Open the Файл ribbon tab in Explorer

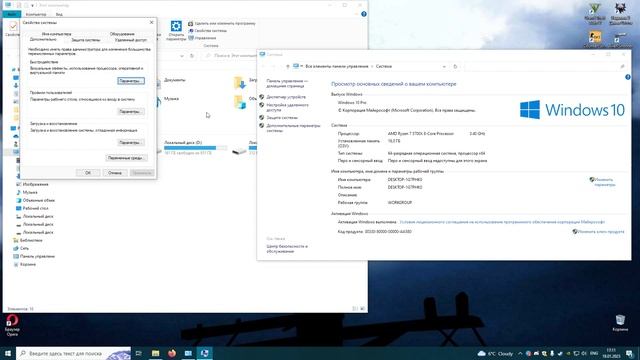11,14
